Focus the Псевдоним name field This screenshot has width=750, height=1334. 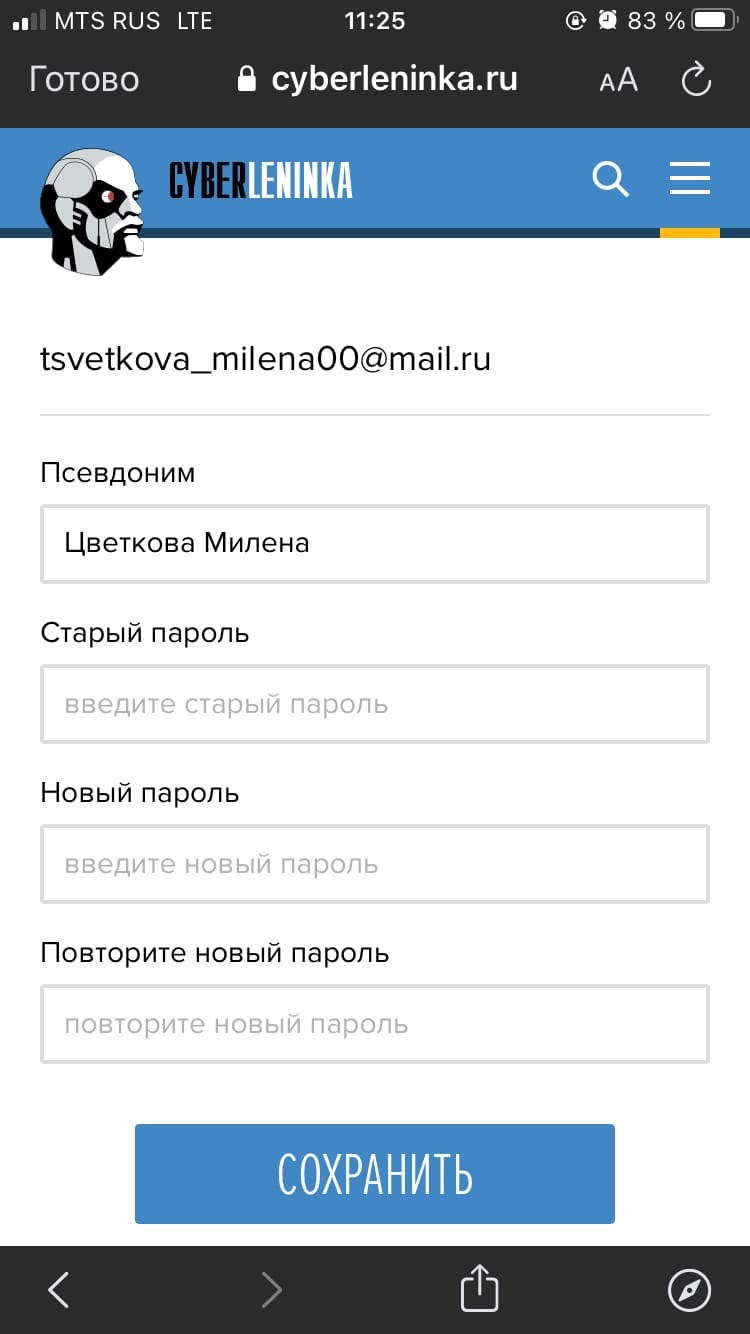click(375, 544)
